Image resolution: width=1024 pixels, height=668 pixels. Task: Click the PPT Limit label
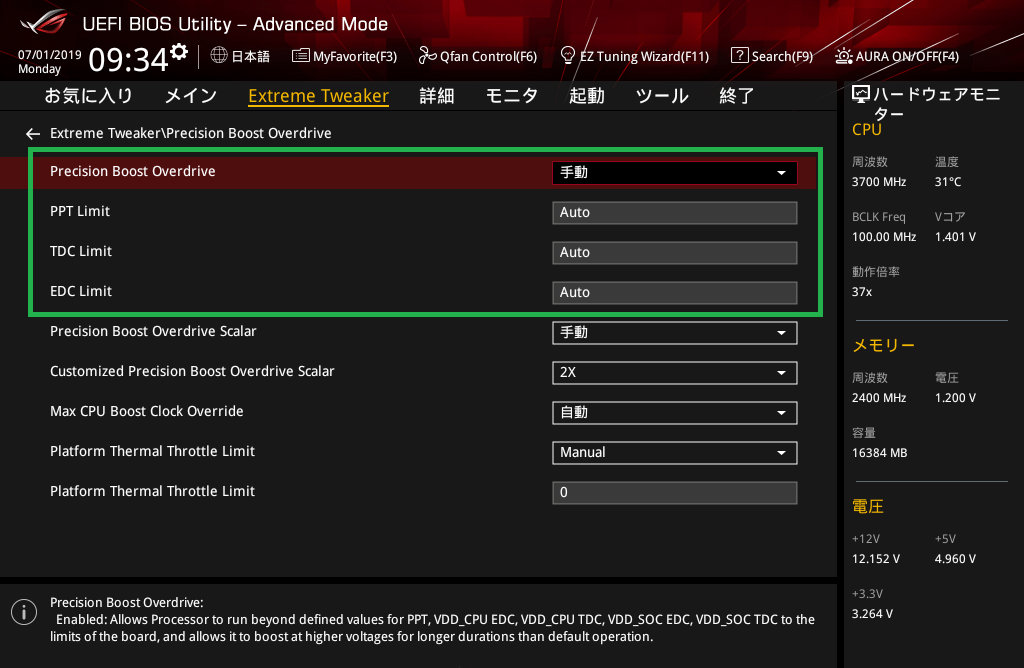80,211
